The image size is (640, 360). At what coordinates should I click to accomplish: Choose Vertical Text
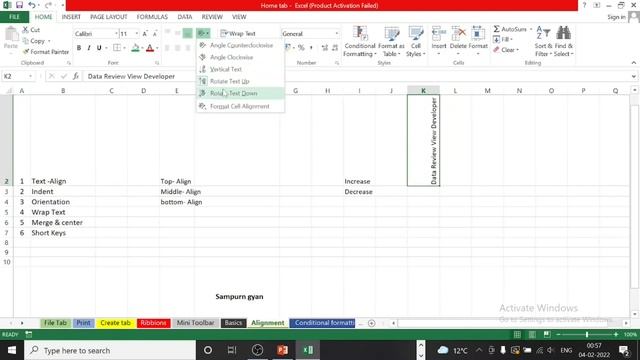[x=240, y=69]
